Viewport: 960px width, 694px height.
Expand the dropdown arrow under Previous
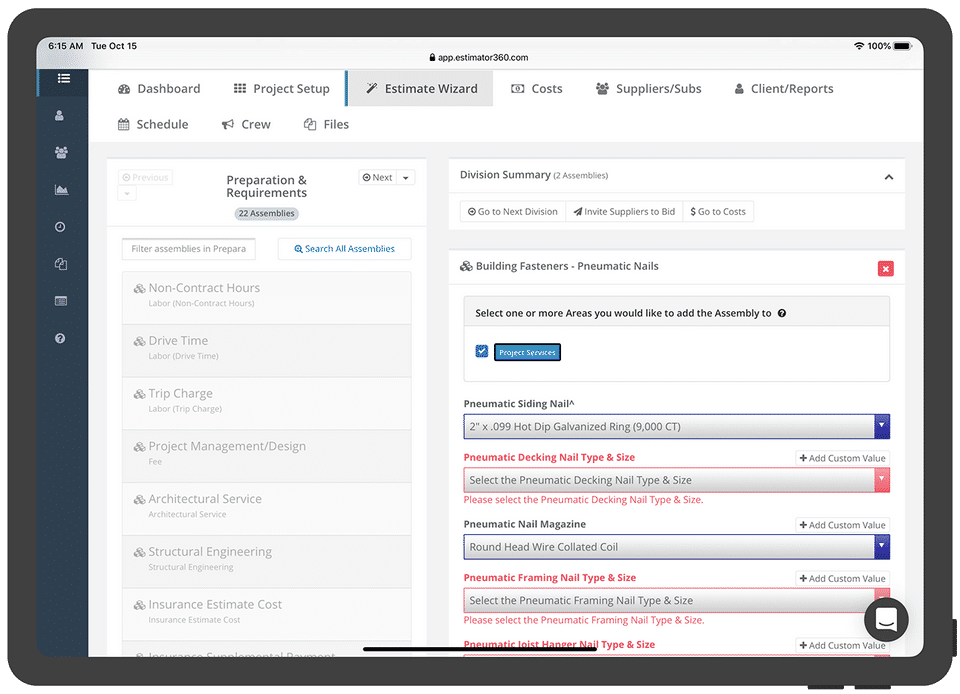[127, 193]
